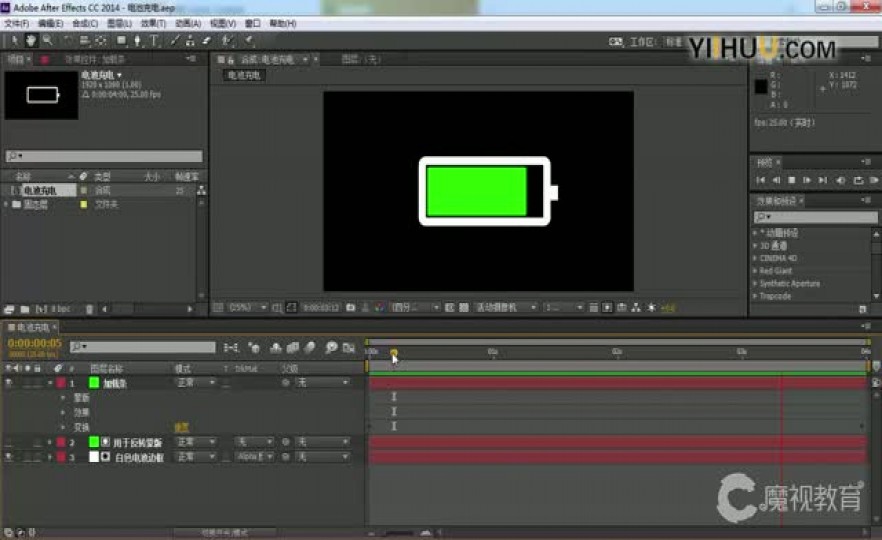The width and height of the screenshot is (882, 540).
Task: Select the Type text tool
Action: [x=154, y=40]
